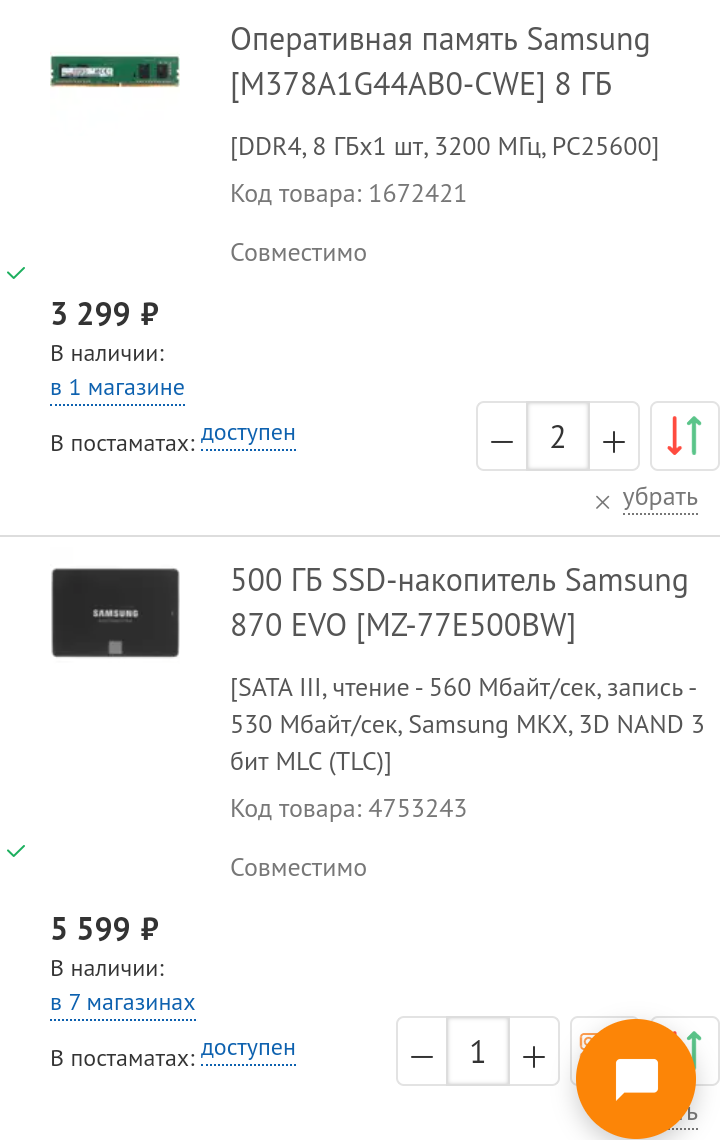The image size is (720, 1140).
Task: Increase Samsung RAM quantity with plus
Action: tap(613, 437)
